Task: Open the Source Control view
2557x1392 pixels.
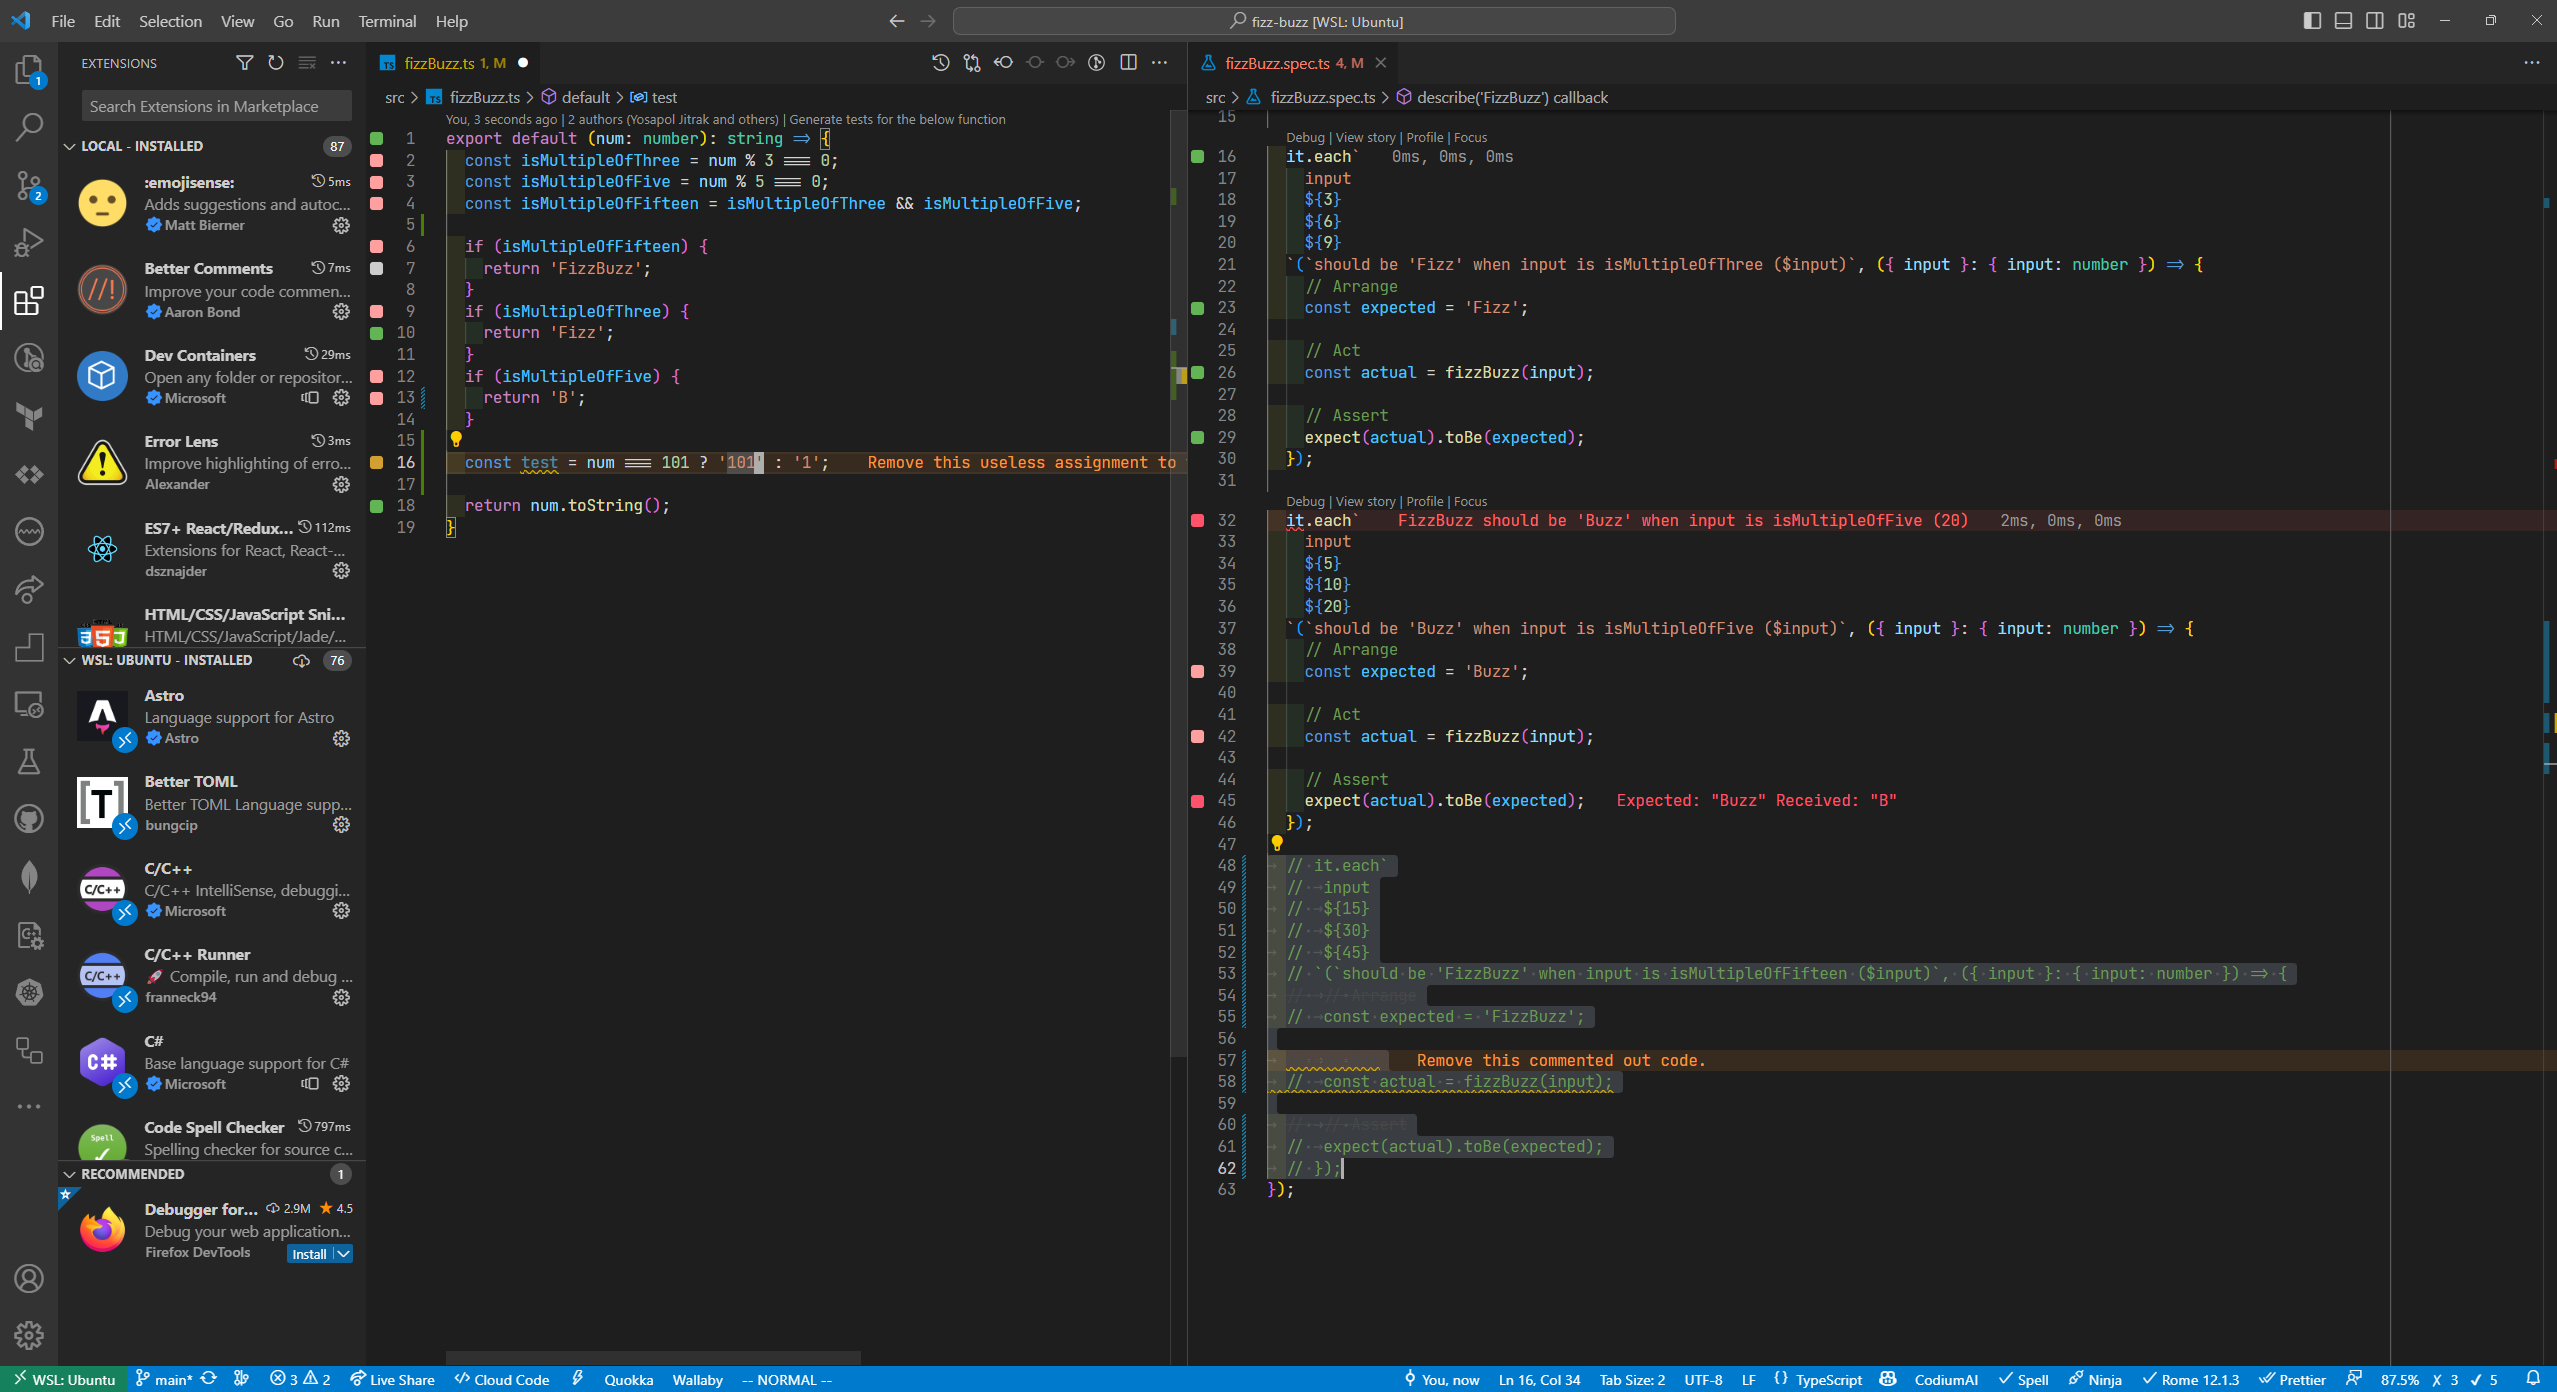Action: 29,185
